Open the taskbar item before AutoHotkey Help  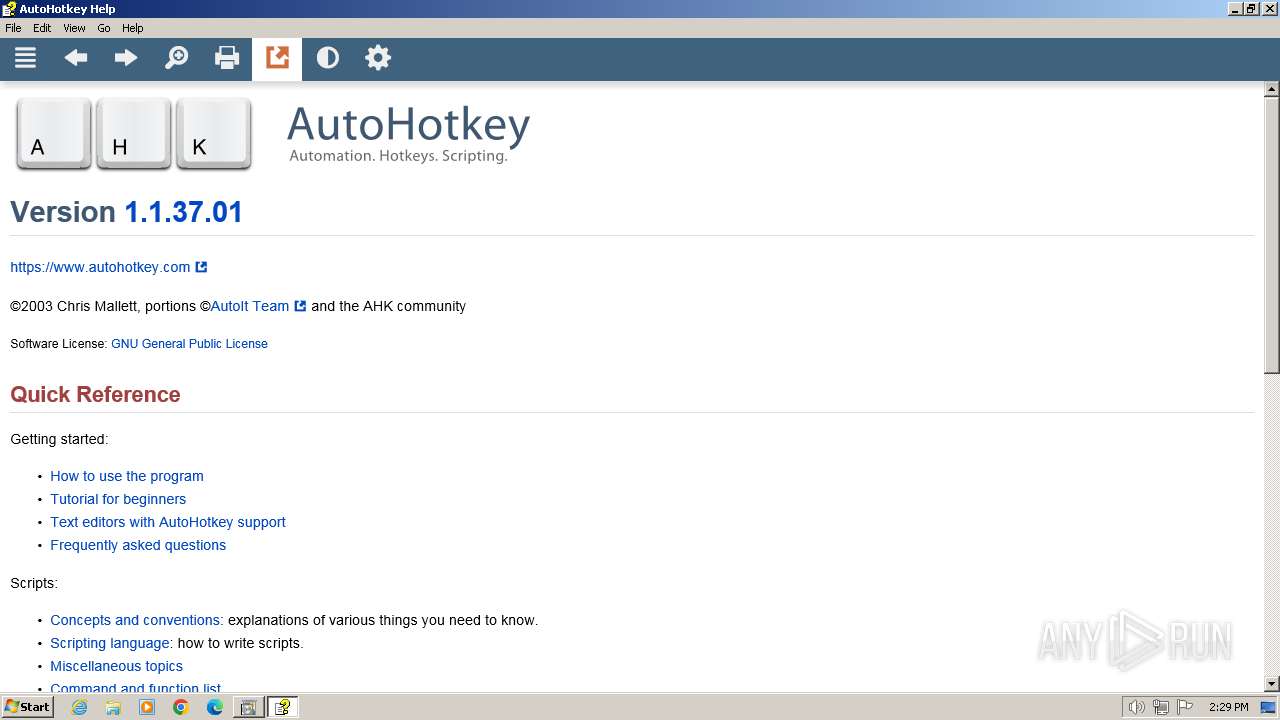click(248, 707)
